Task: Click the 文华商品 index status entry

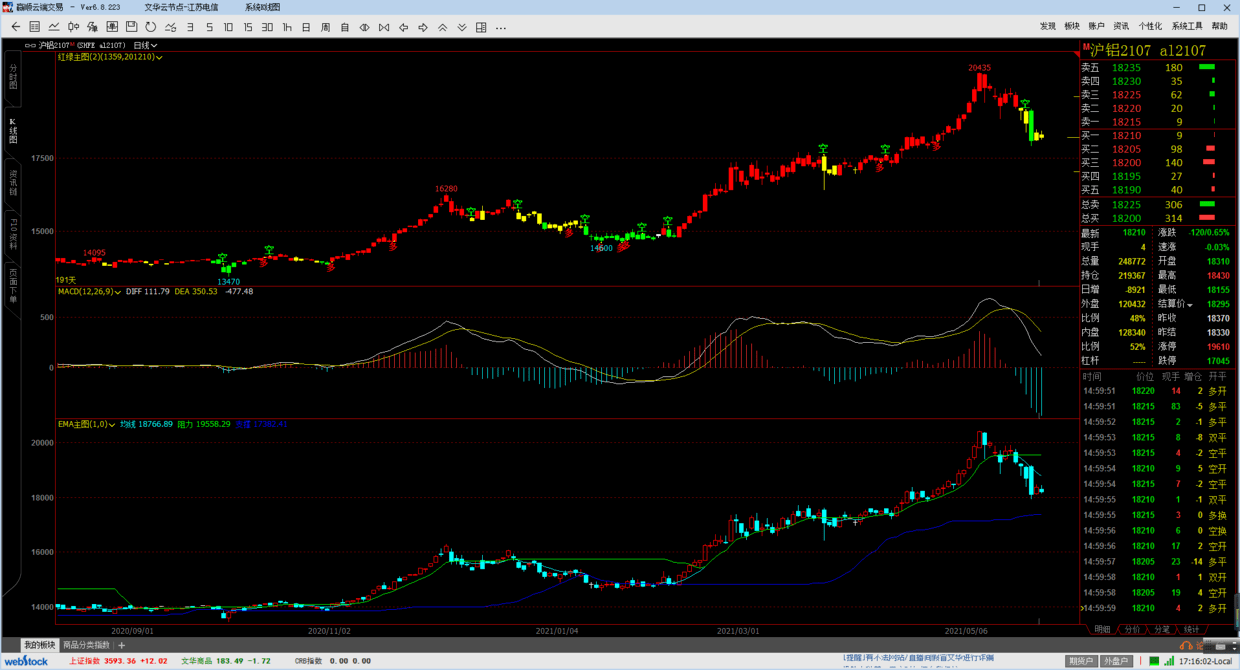Action: (226, 661)
